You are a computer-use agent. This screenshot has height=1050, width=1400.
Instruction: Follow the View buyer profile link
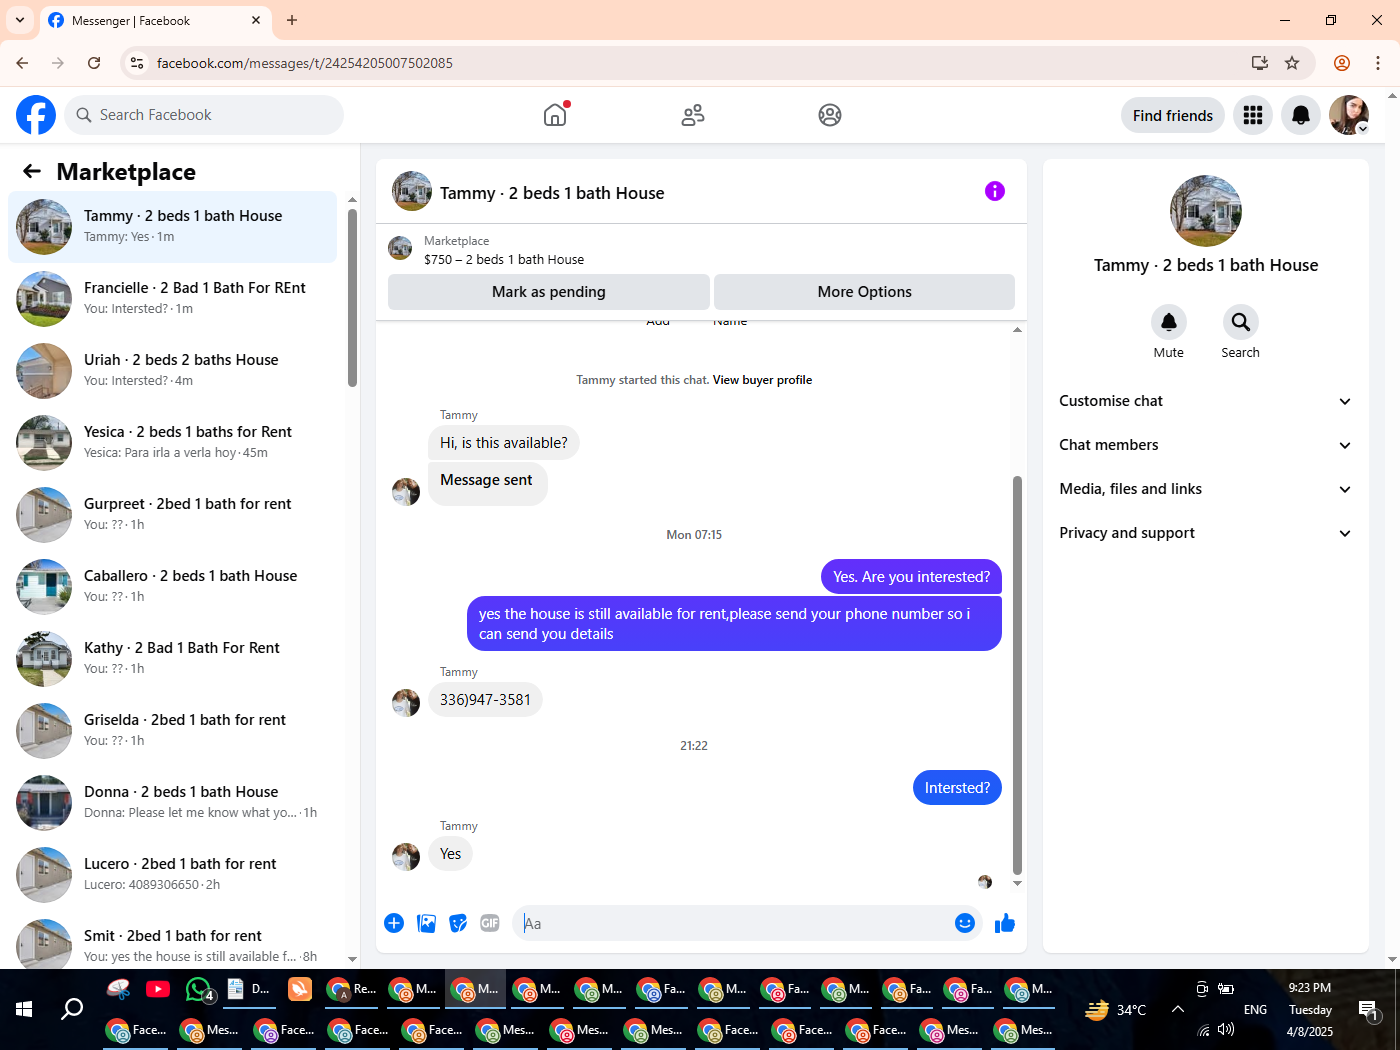point(762,380)
